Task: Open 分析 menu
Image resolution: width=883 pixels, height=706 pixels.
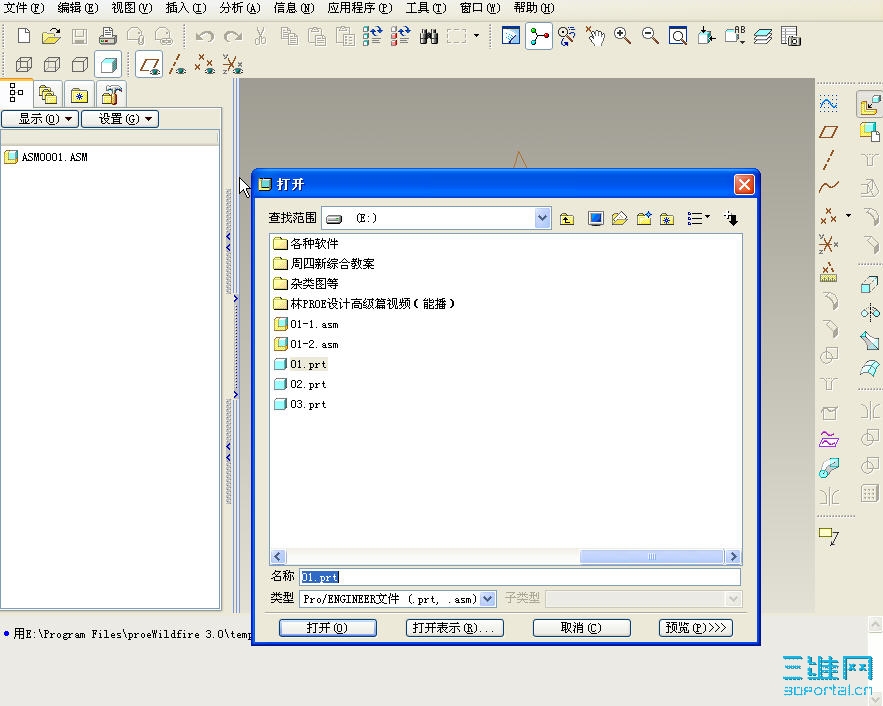Action: point(240,8)
